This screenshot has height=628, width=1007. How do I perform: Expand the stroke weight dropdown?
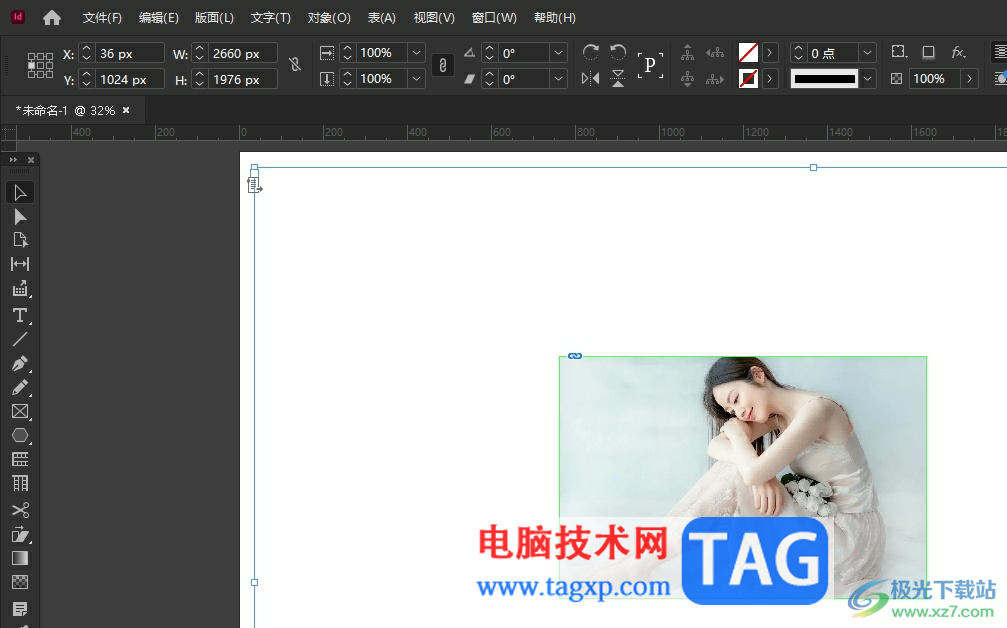(x=867, y=53)
